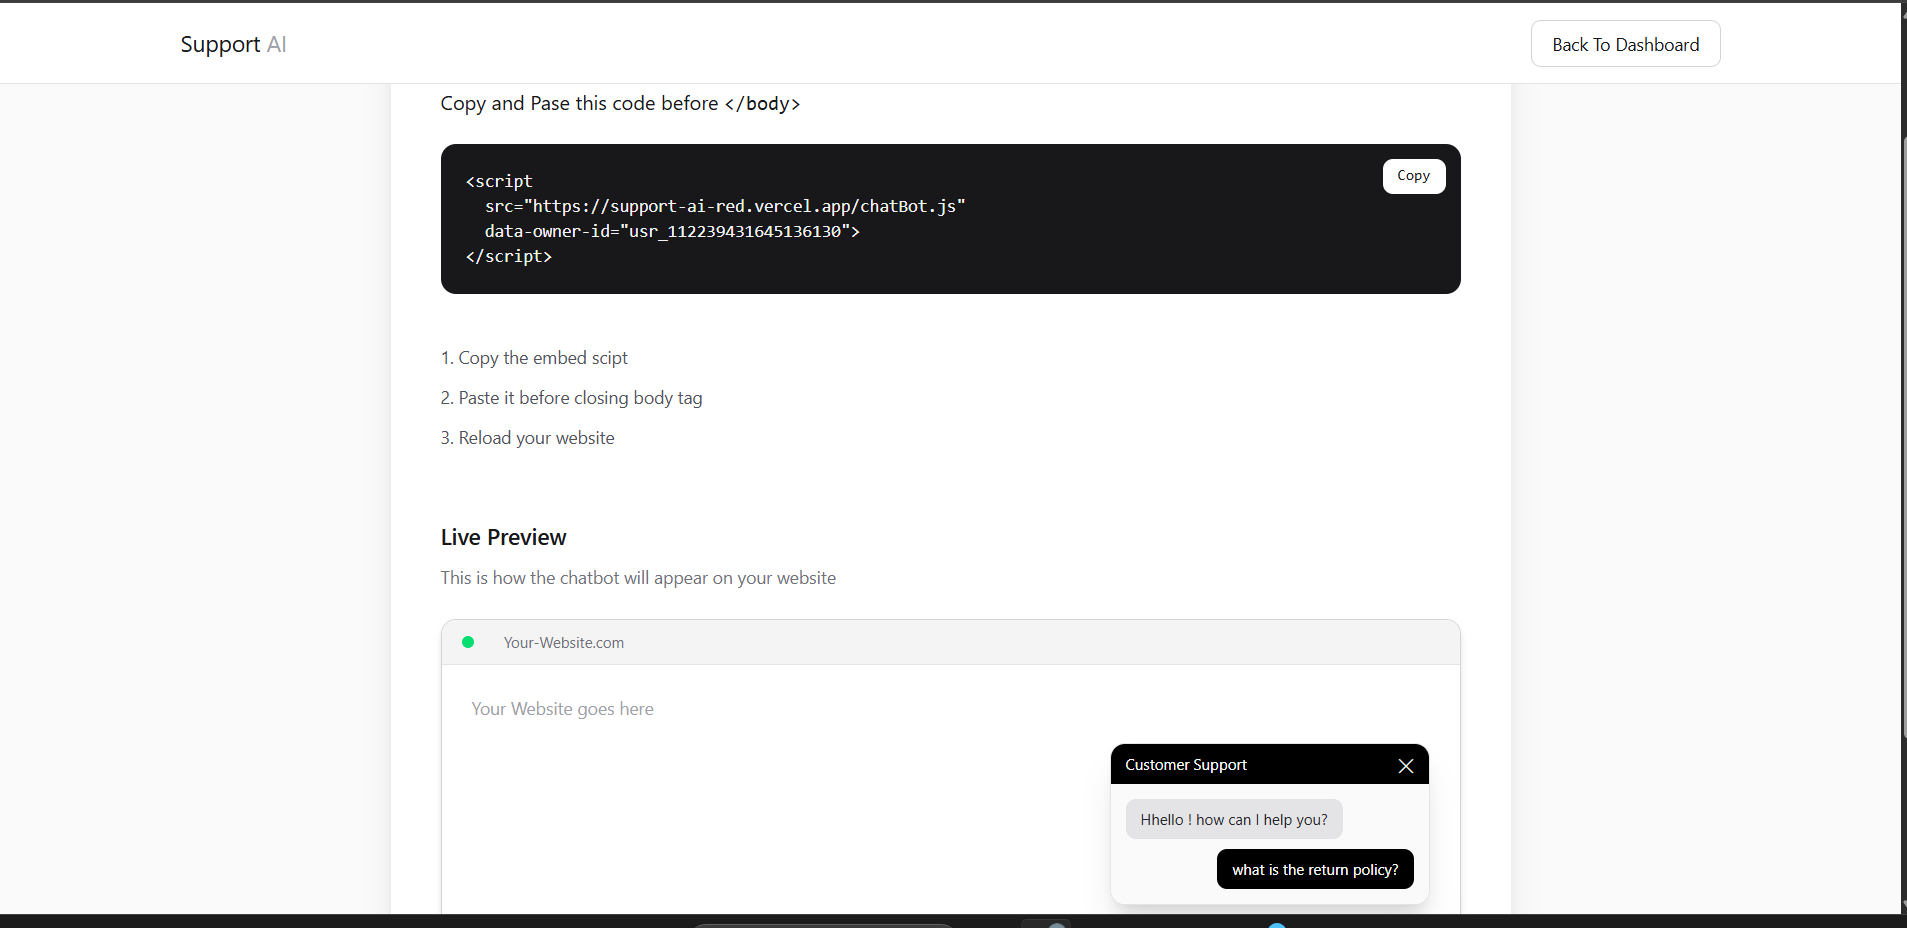Click the data-owner-id line in code
Screen dimensions: 1907x928
(x=672, y=231)
